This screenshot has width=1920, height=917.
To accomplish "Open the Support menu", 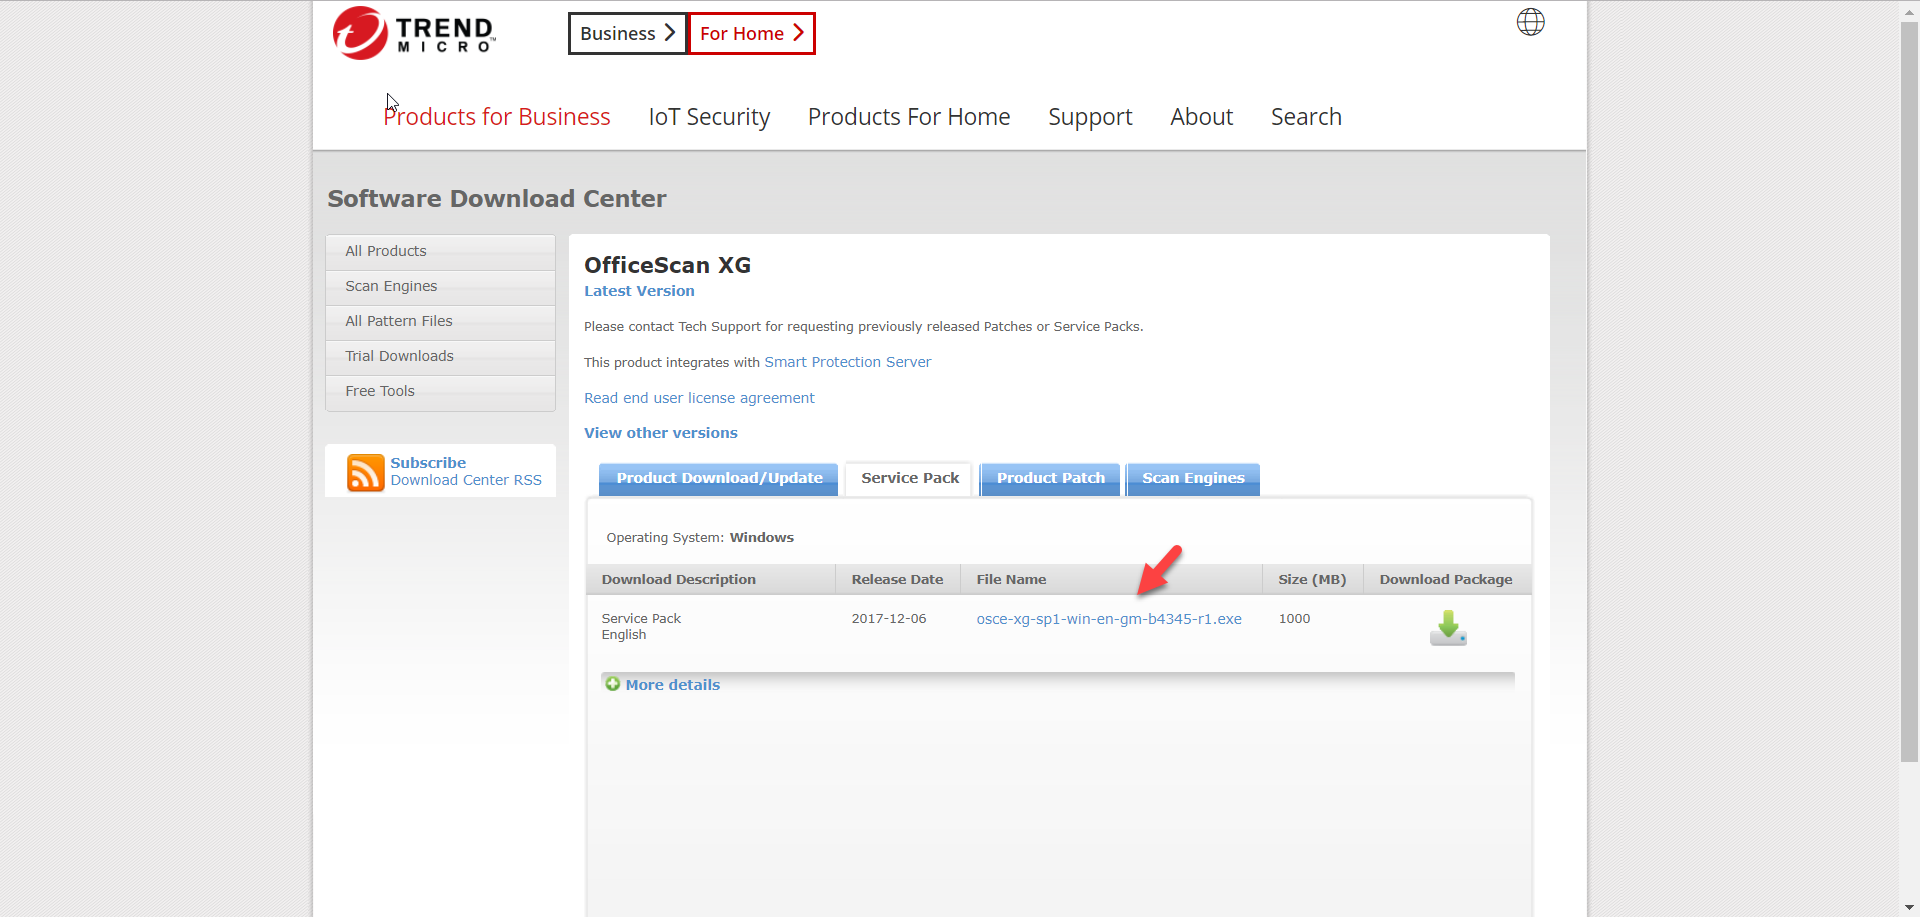I will coord(1090,117).
